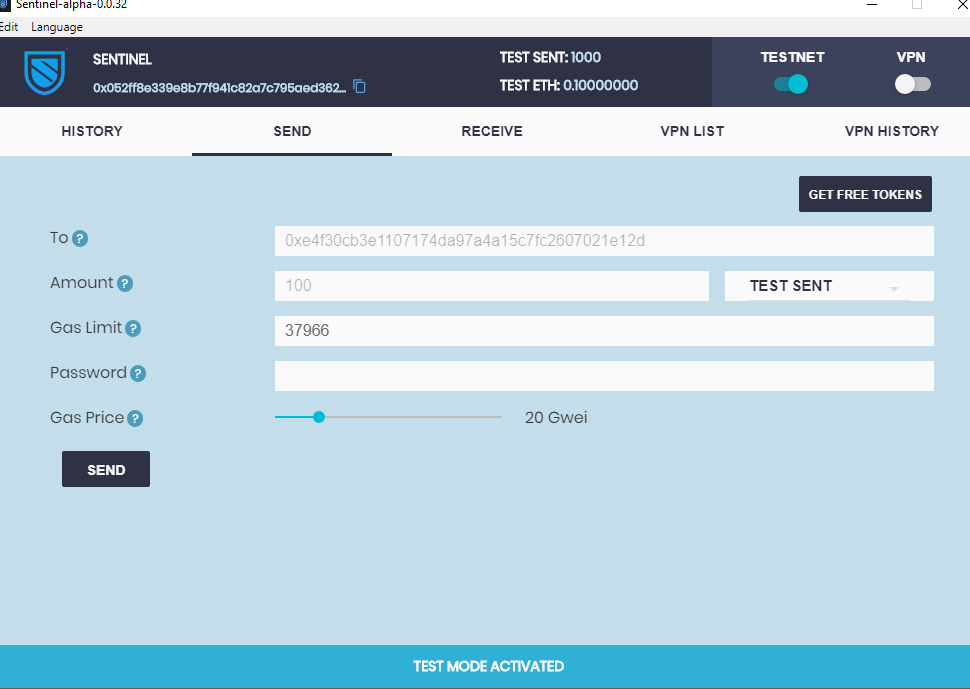Click the Password help question icon
Viewport: 970px width, 689px height.
pyautogui.click(x=138, y=374)
